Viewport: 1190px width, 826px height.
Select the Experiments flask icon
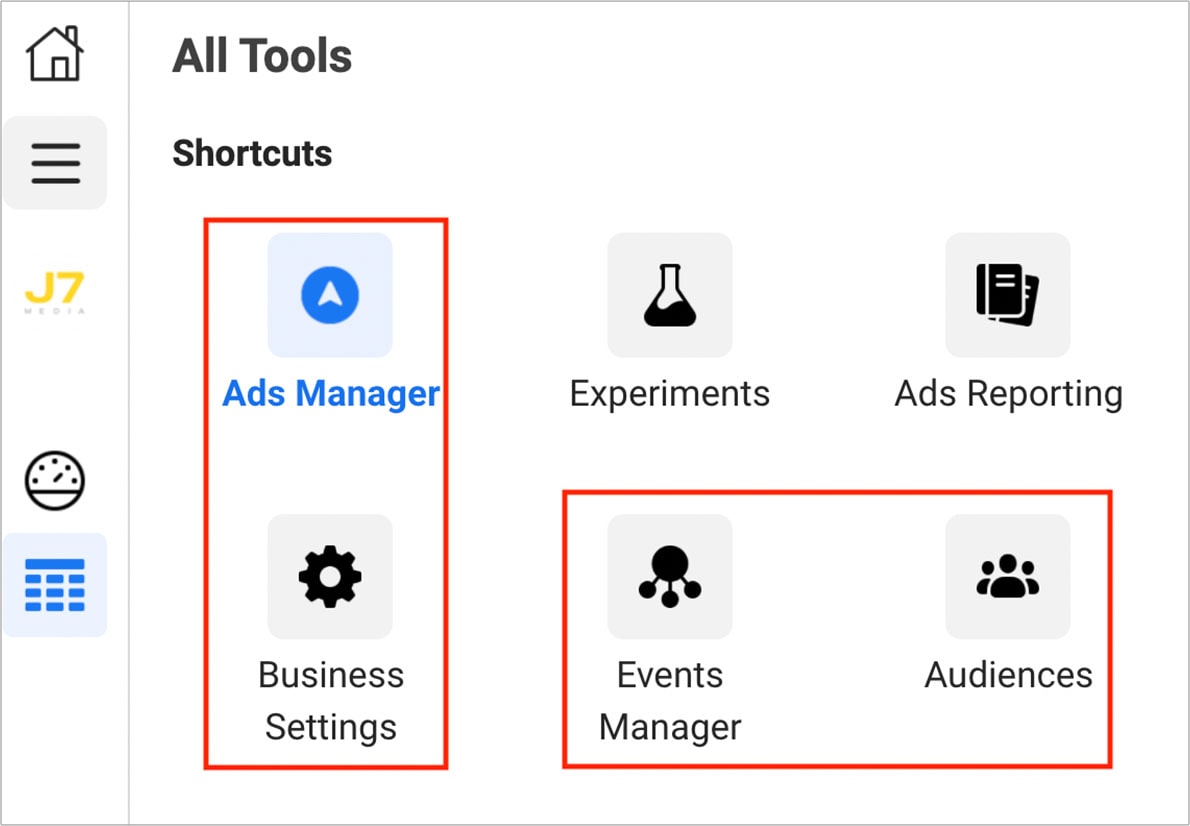tap(669, 295)
